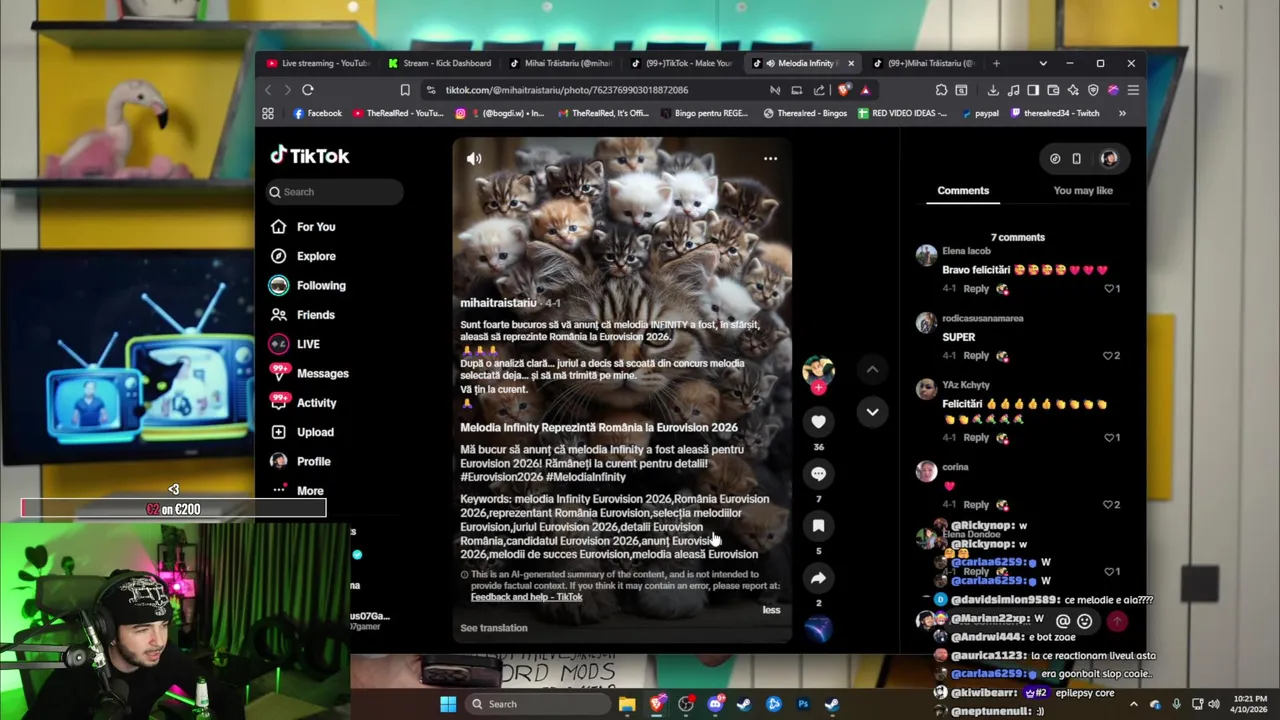Open comments via the speech bubble icon
The width and height of the screenshot is (1280, 720).
click(x=818, y=474)
